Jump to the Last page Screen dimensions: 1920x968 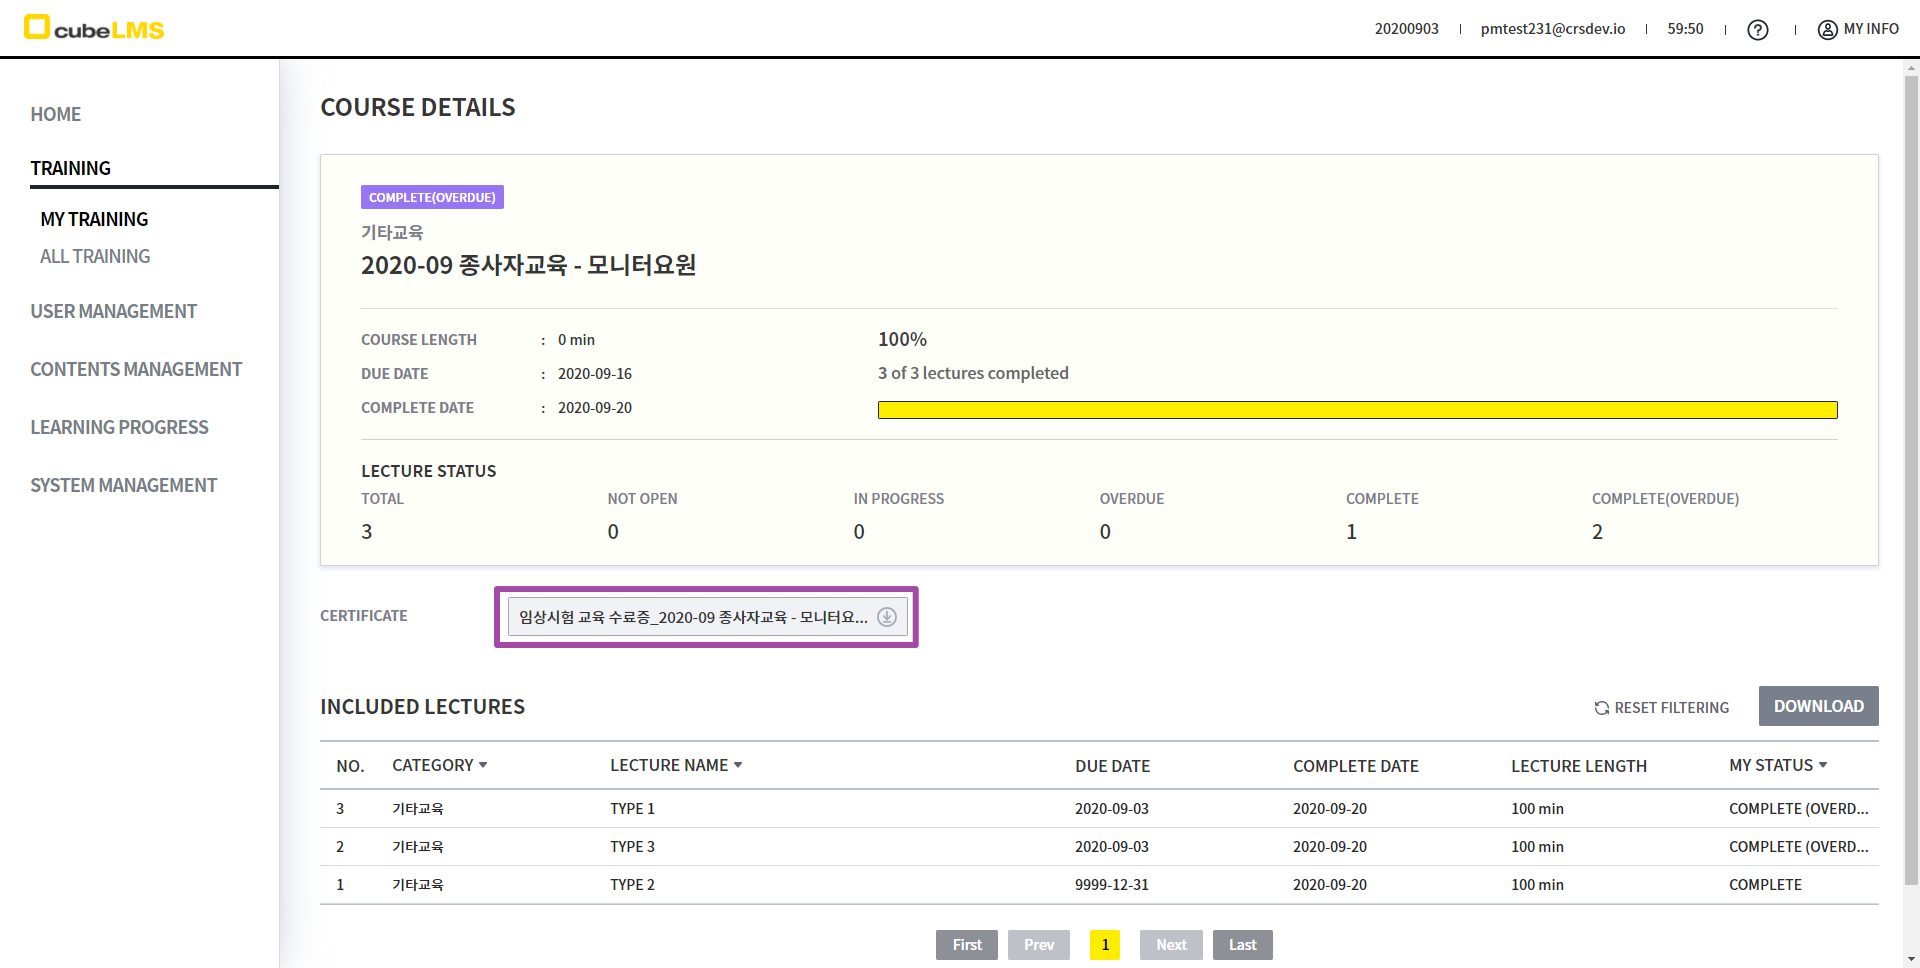click(x=1242, y=945)
